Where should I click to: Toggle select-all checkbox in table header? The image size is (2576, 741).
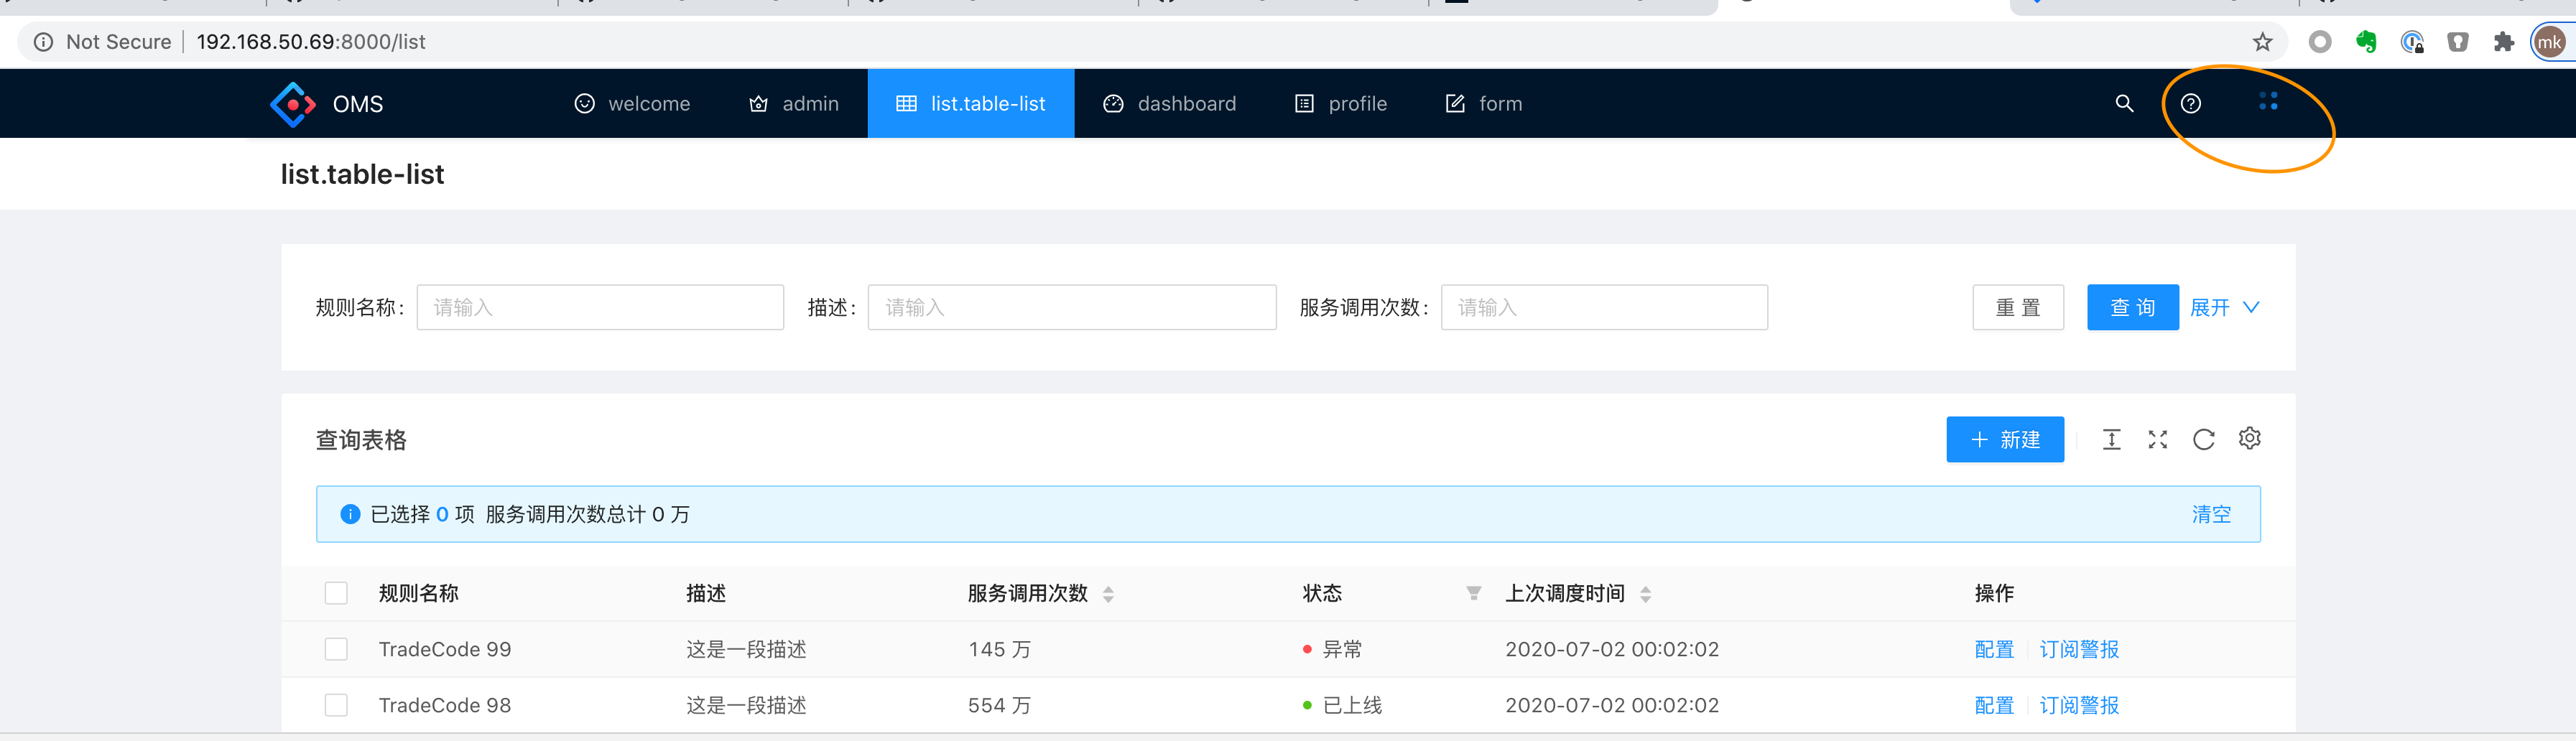336,593
